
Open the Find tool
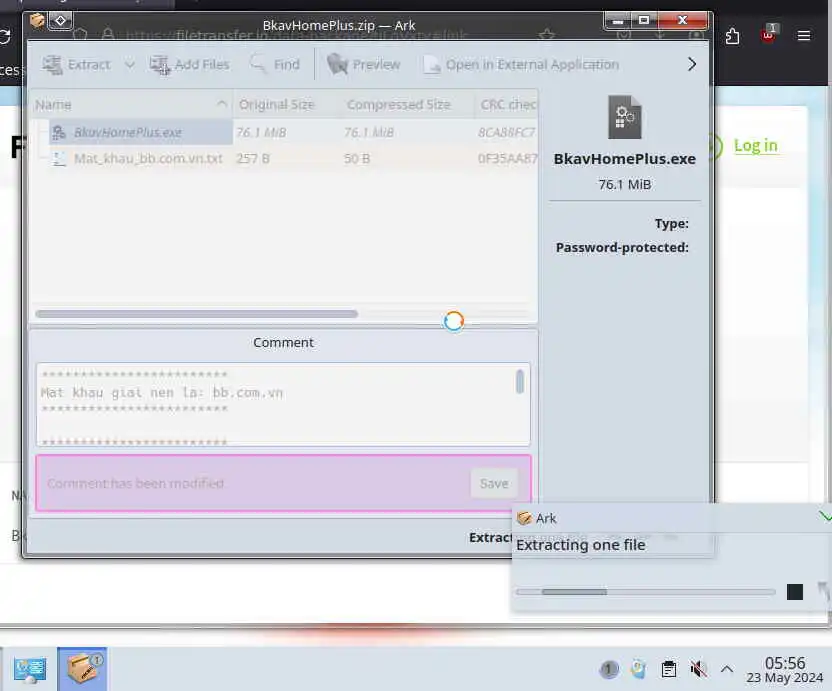(275, 65)
